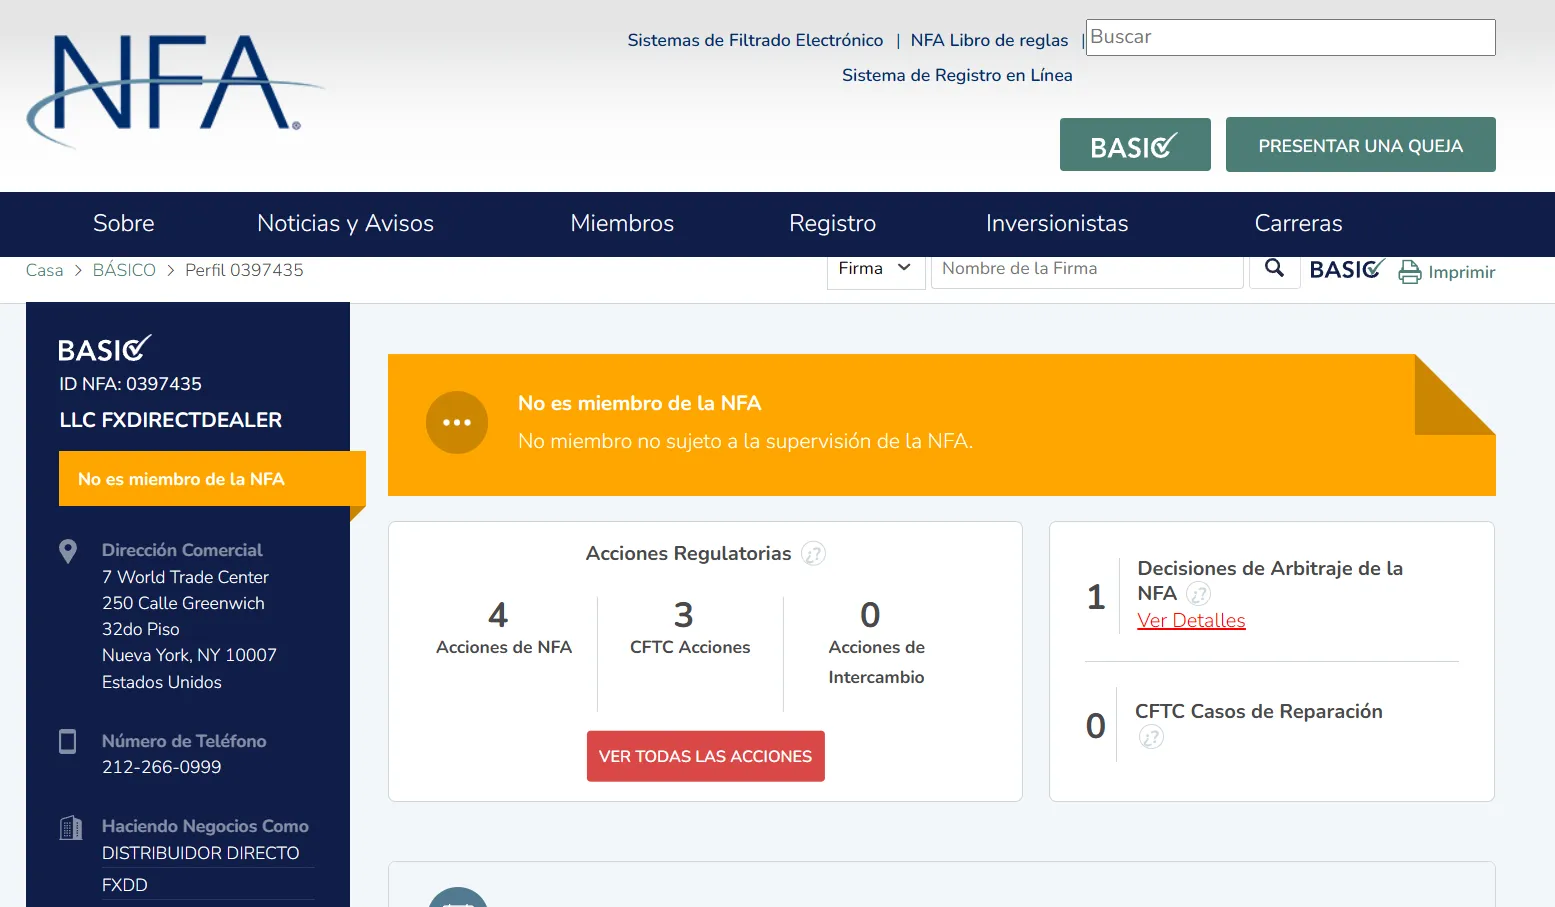Focus the Nombre de la Firma field
This screenshot has height=907, width=1555.
click(x=1087, y=269)
